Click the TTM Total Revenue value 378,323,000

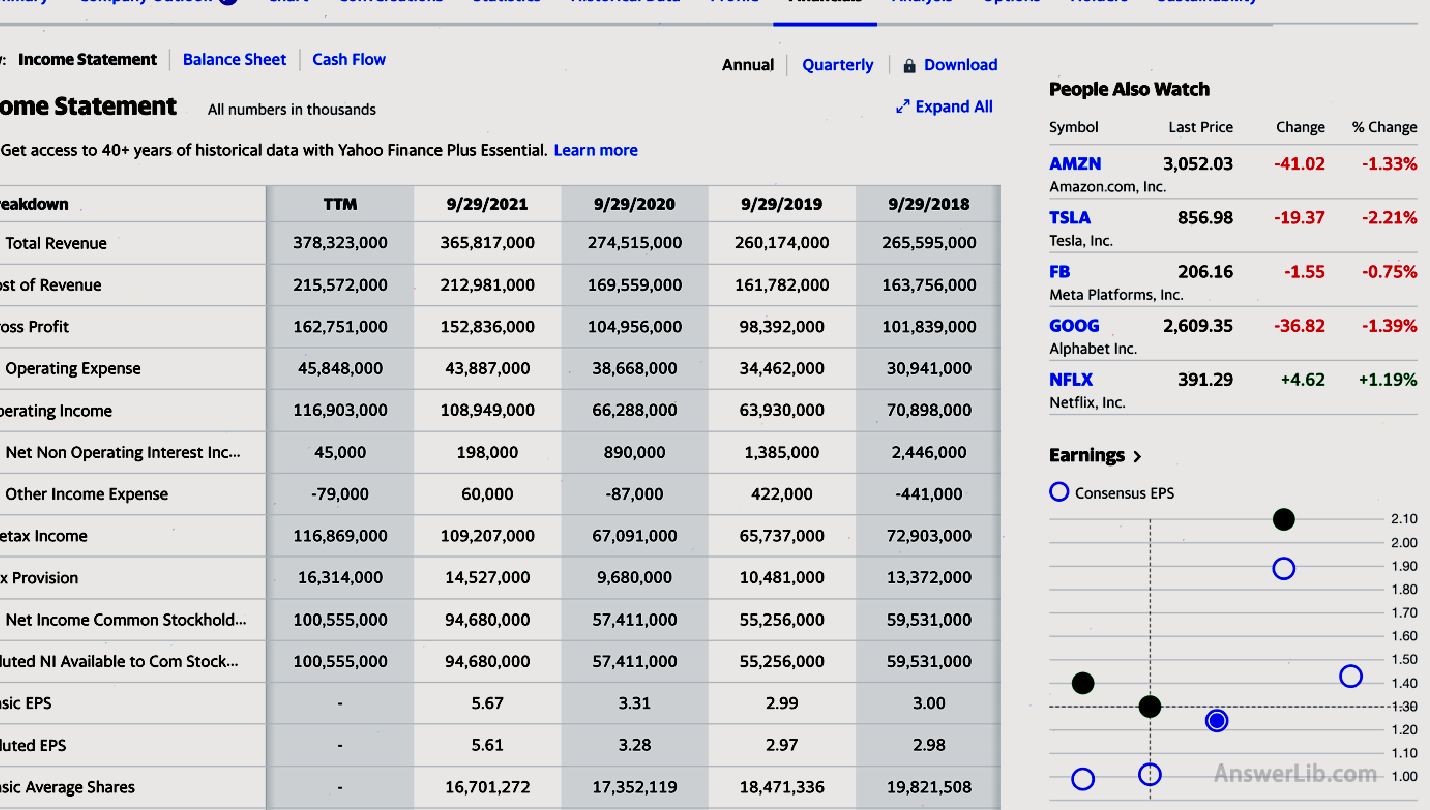(x=340, y=243)
